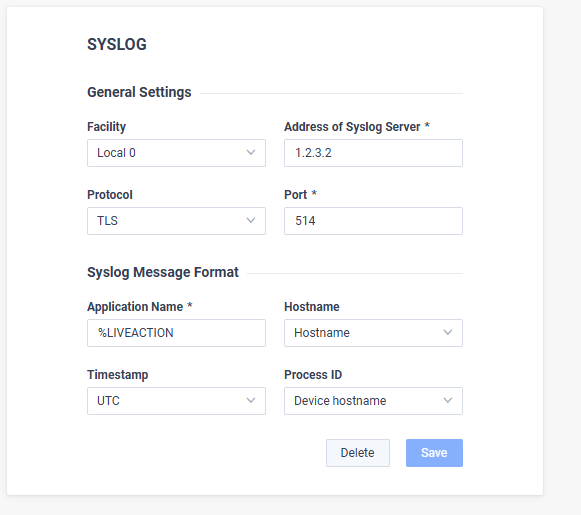This screenshot has height=515, width=581.
Task: Click the chevron arrow in the Process ID field
Action: [448, 401]
